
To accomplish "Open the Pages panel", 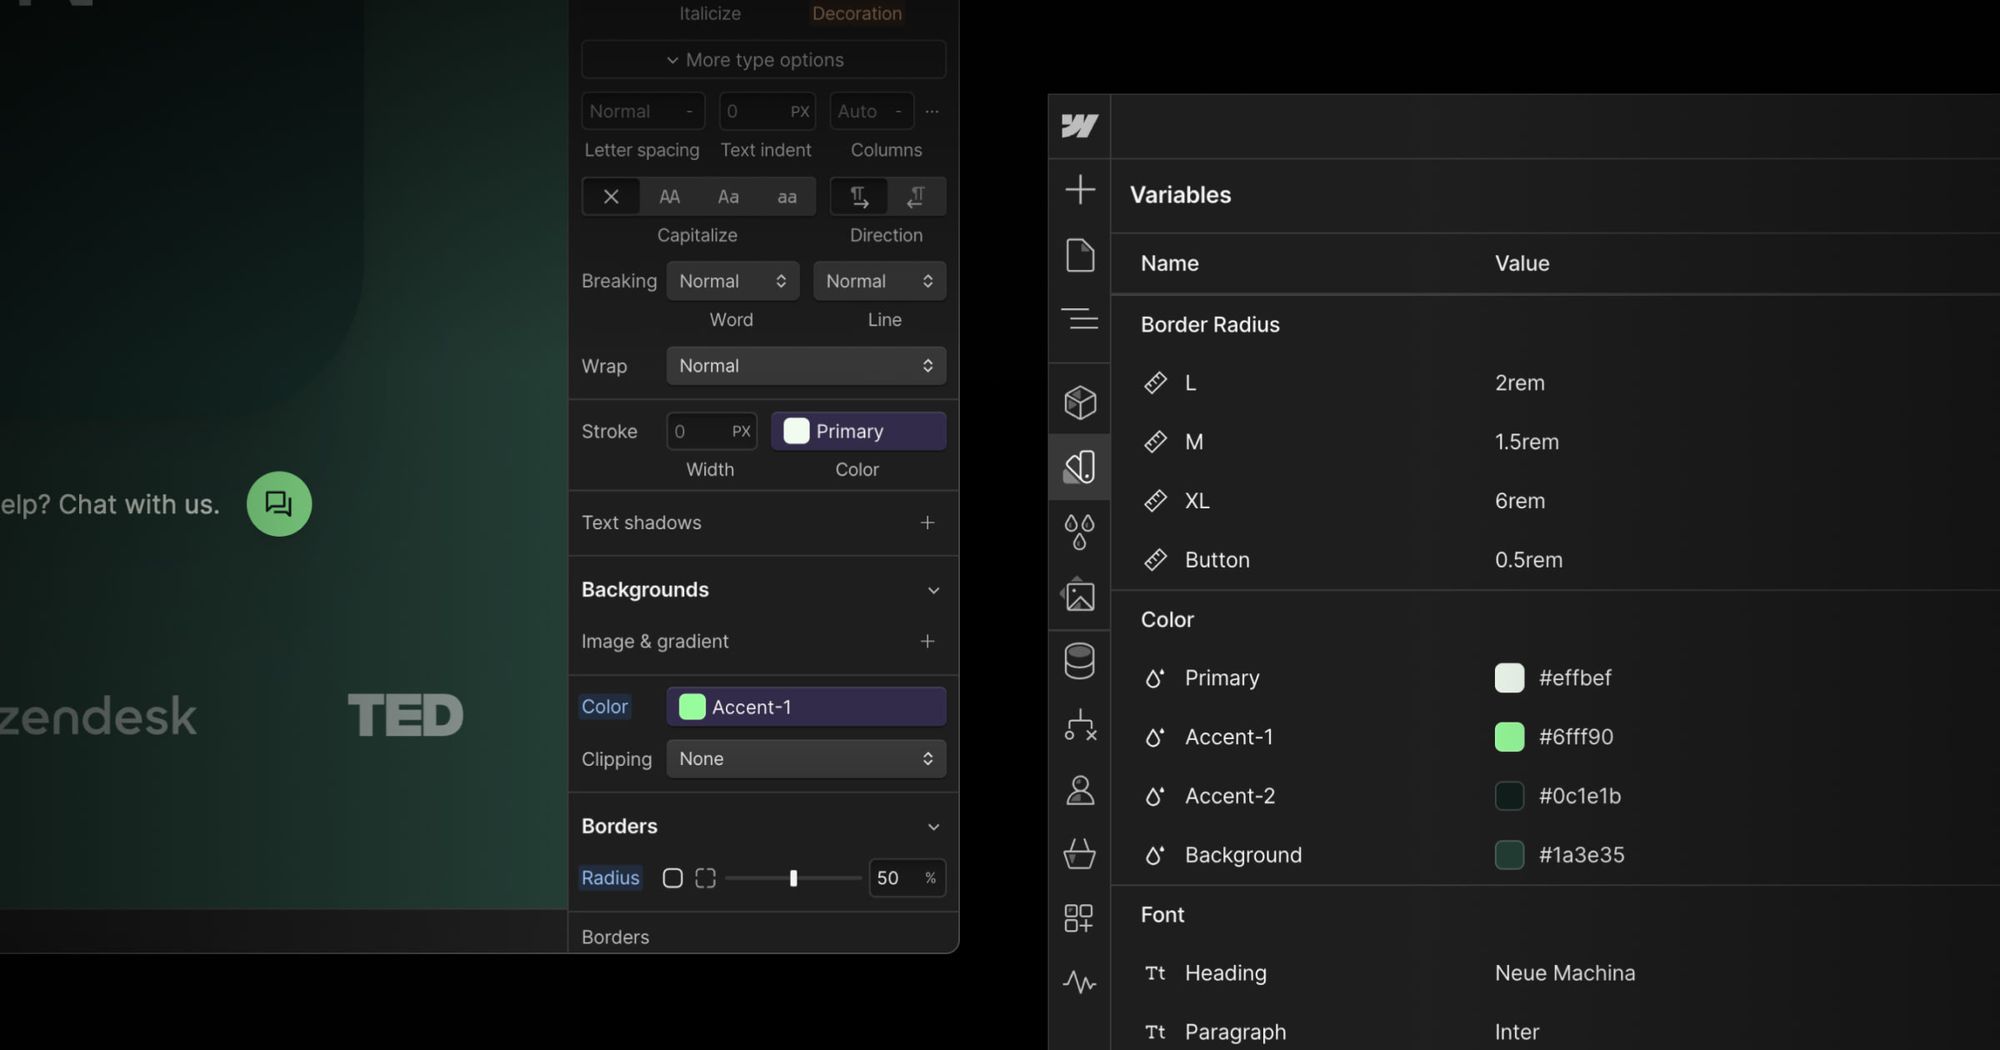I will click(1080, 255).
